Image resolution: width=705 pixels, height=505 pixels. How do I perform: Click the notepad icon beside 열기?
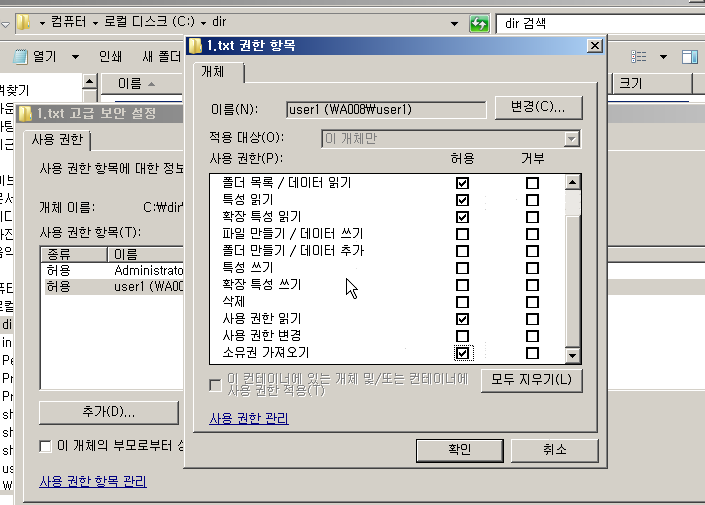[x=20, y=57]
